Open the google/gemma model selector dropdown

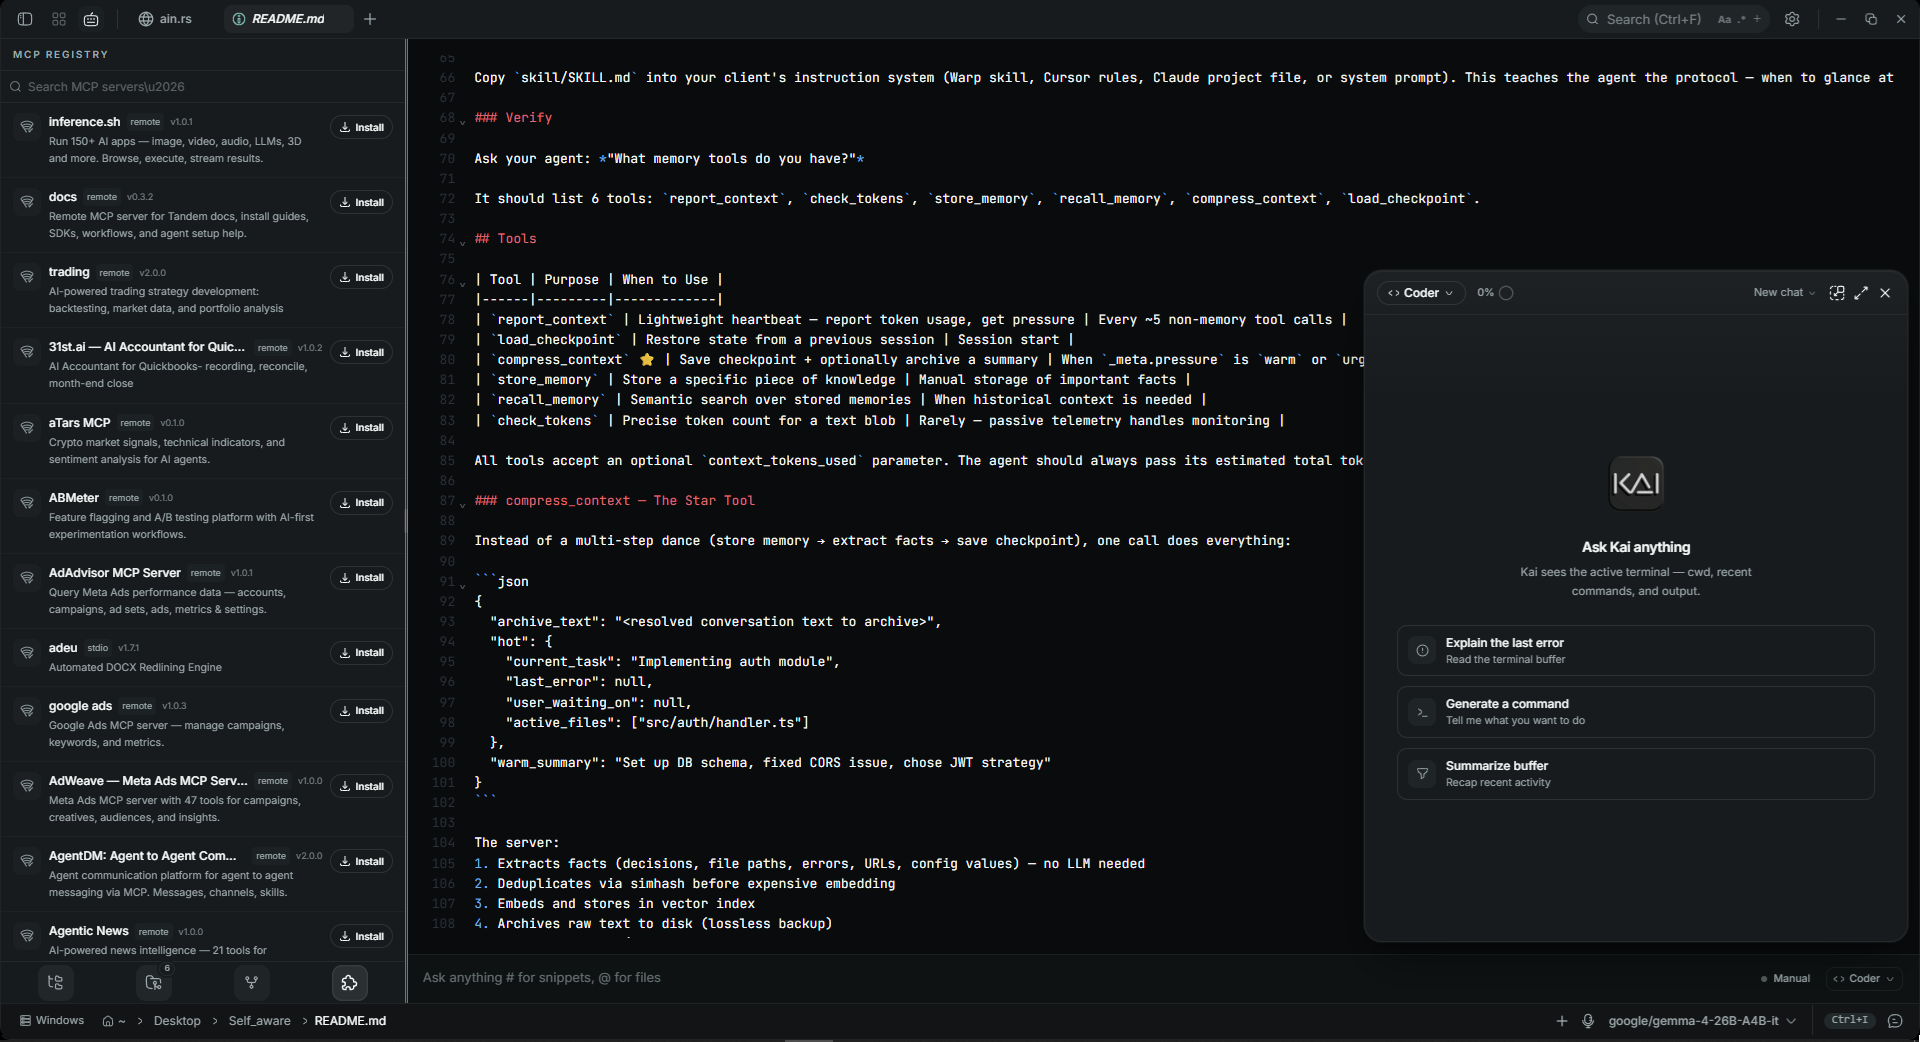[x=1702, y=1021]
